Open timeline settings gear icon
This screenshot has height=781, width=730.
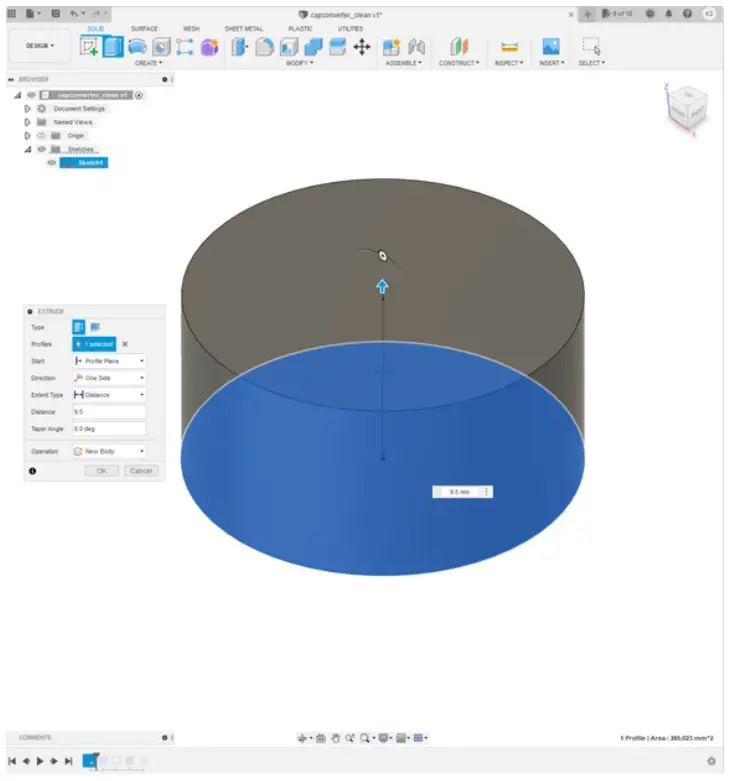click(x=712, y=761)
